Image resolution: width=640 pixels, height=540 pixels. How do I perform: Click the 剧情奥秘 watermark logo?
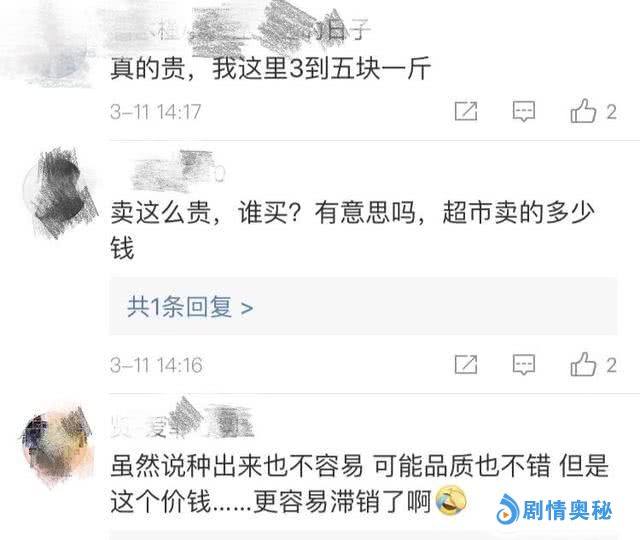pyautogui.click(x=554, y=509)
